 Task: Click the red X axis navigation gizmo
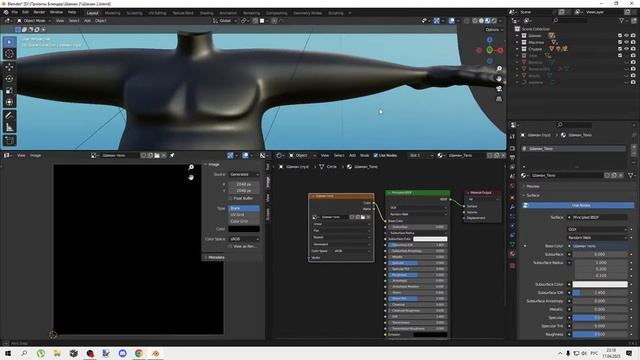(500, 50)
